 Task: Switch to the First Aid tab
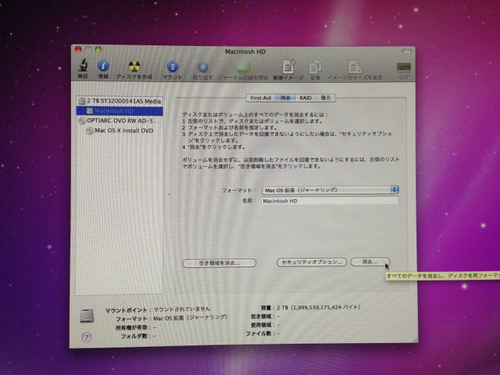pos(261,98)
